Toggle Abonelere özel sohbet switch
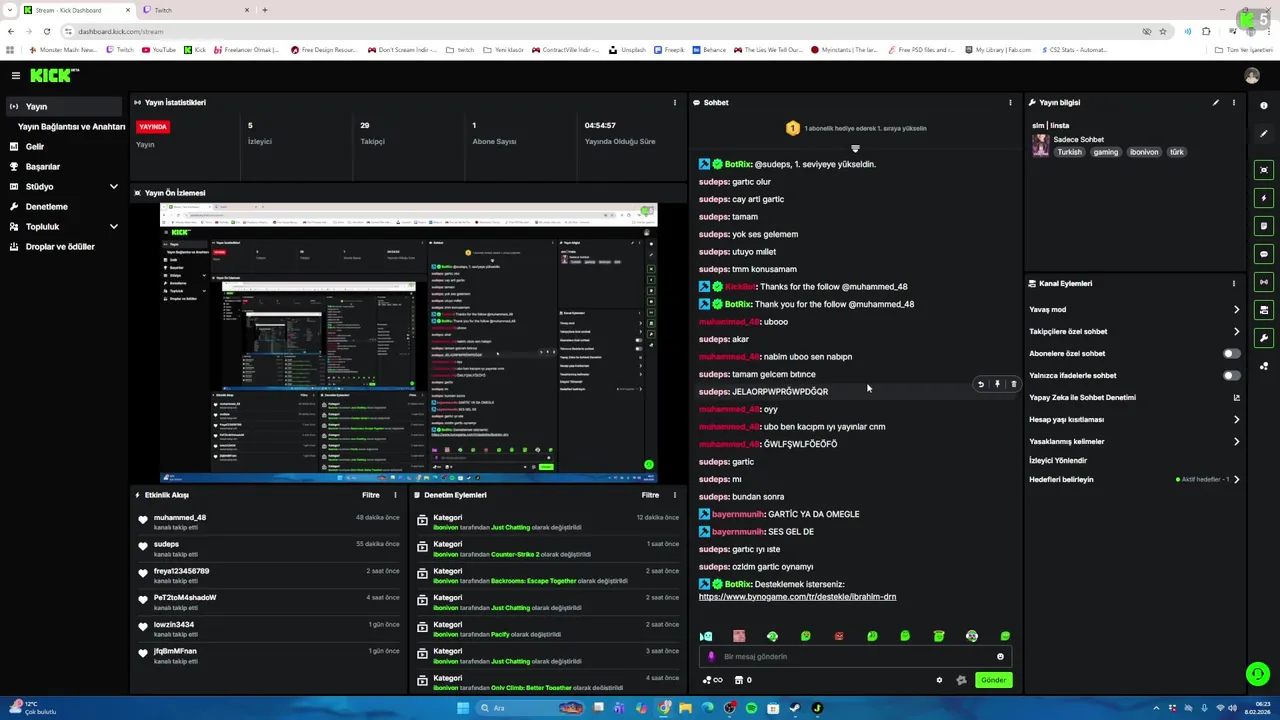1280x720 pixels. coord(1231,353)
